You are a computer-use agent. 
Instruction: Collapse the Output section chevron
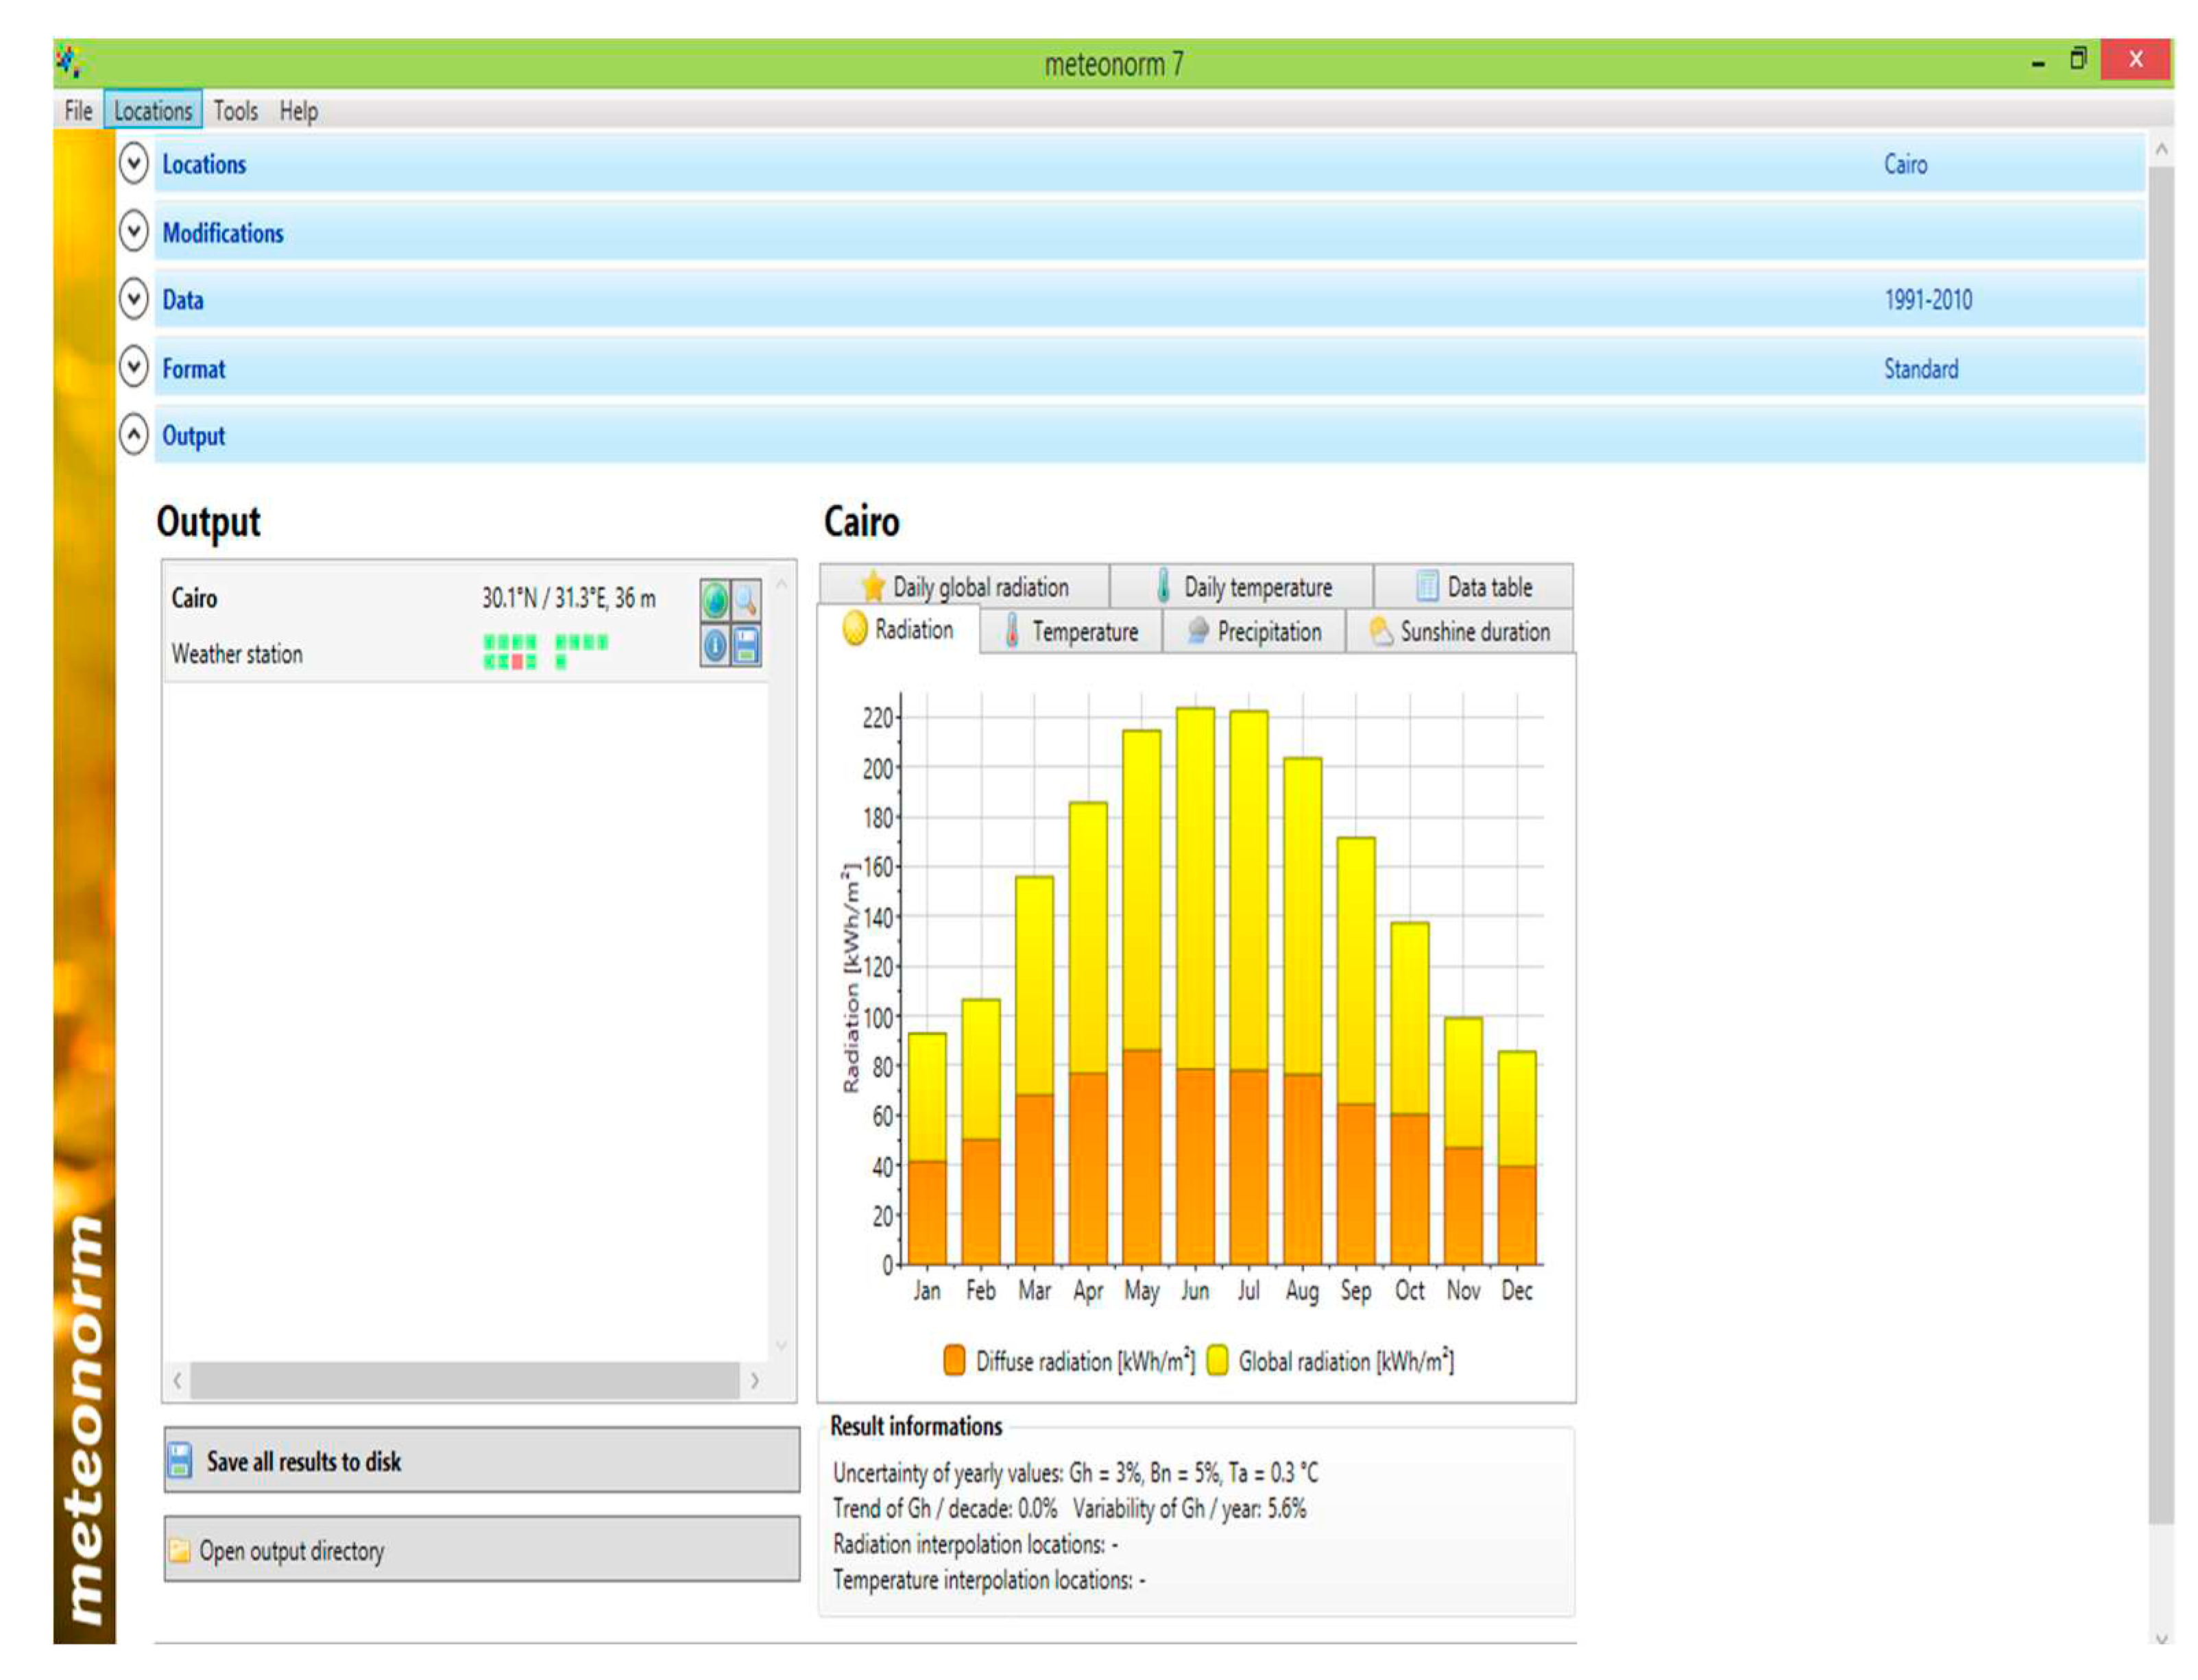point(133,434)
